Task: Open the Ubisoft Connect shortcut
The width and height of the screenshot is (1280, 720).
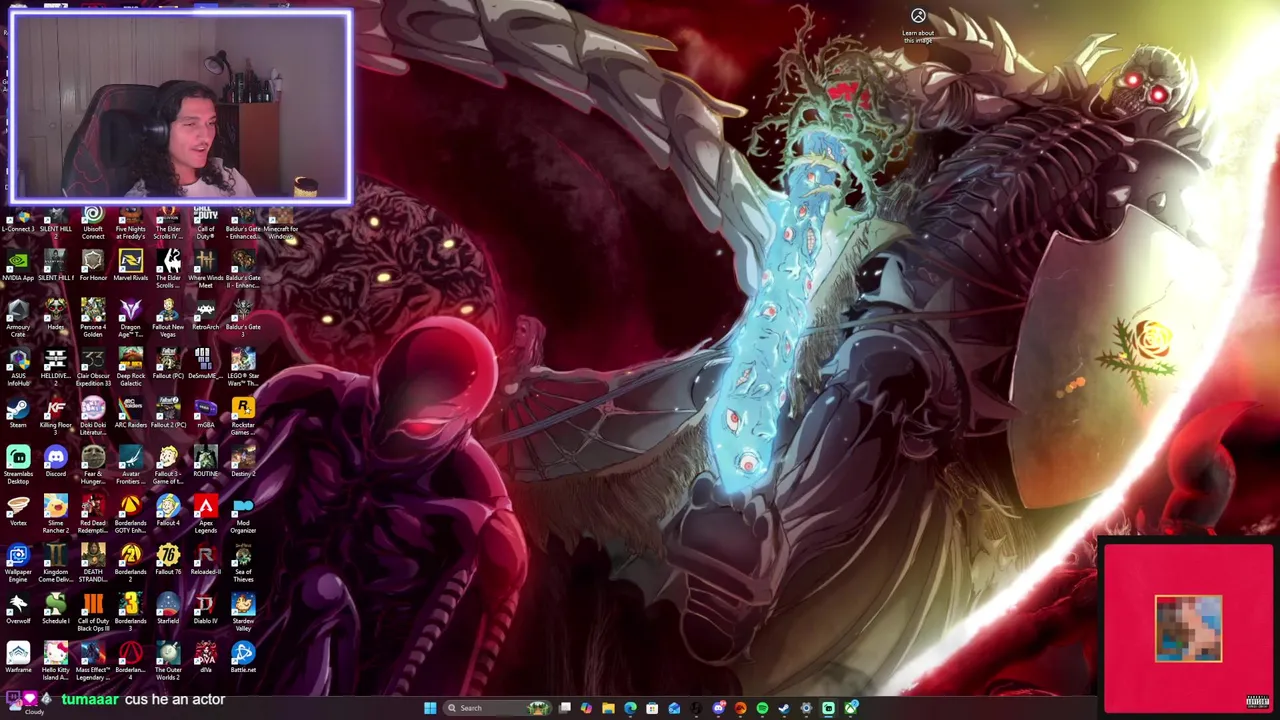Action: point(93,221)
